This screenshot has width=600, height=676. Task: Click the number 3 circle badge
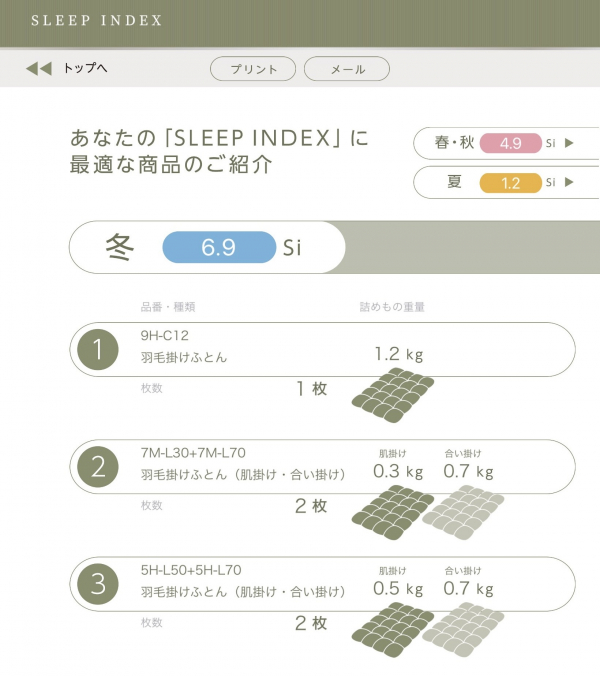[97, 584]
